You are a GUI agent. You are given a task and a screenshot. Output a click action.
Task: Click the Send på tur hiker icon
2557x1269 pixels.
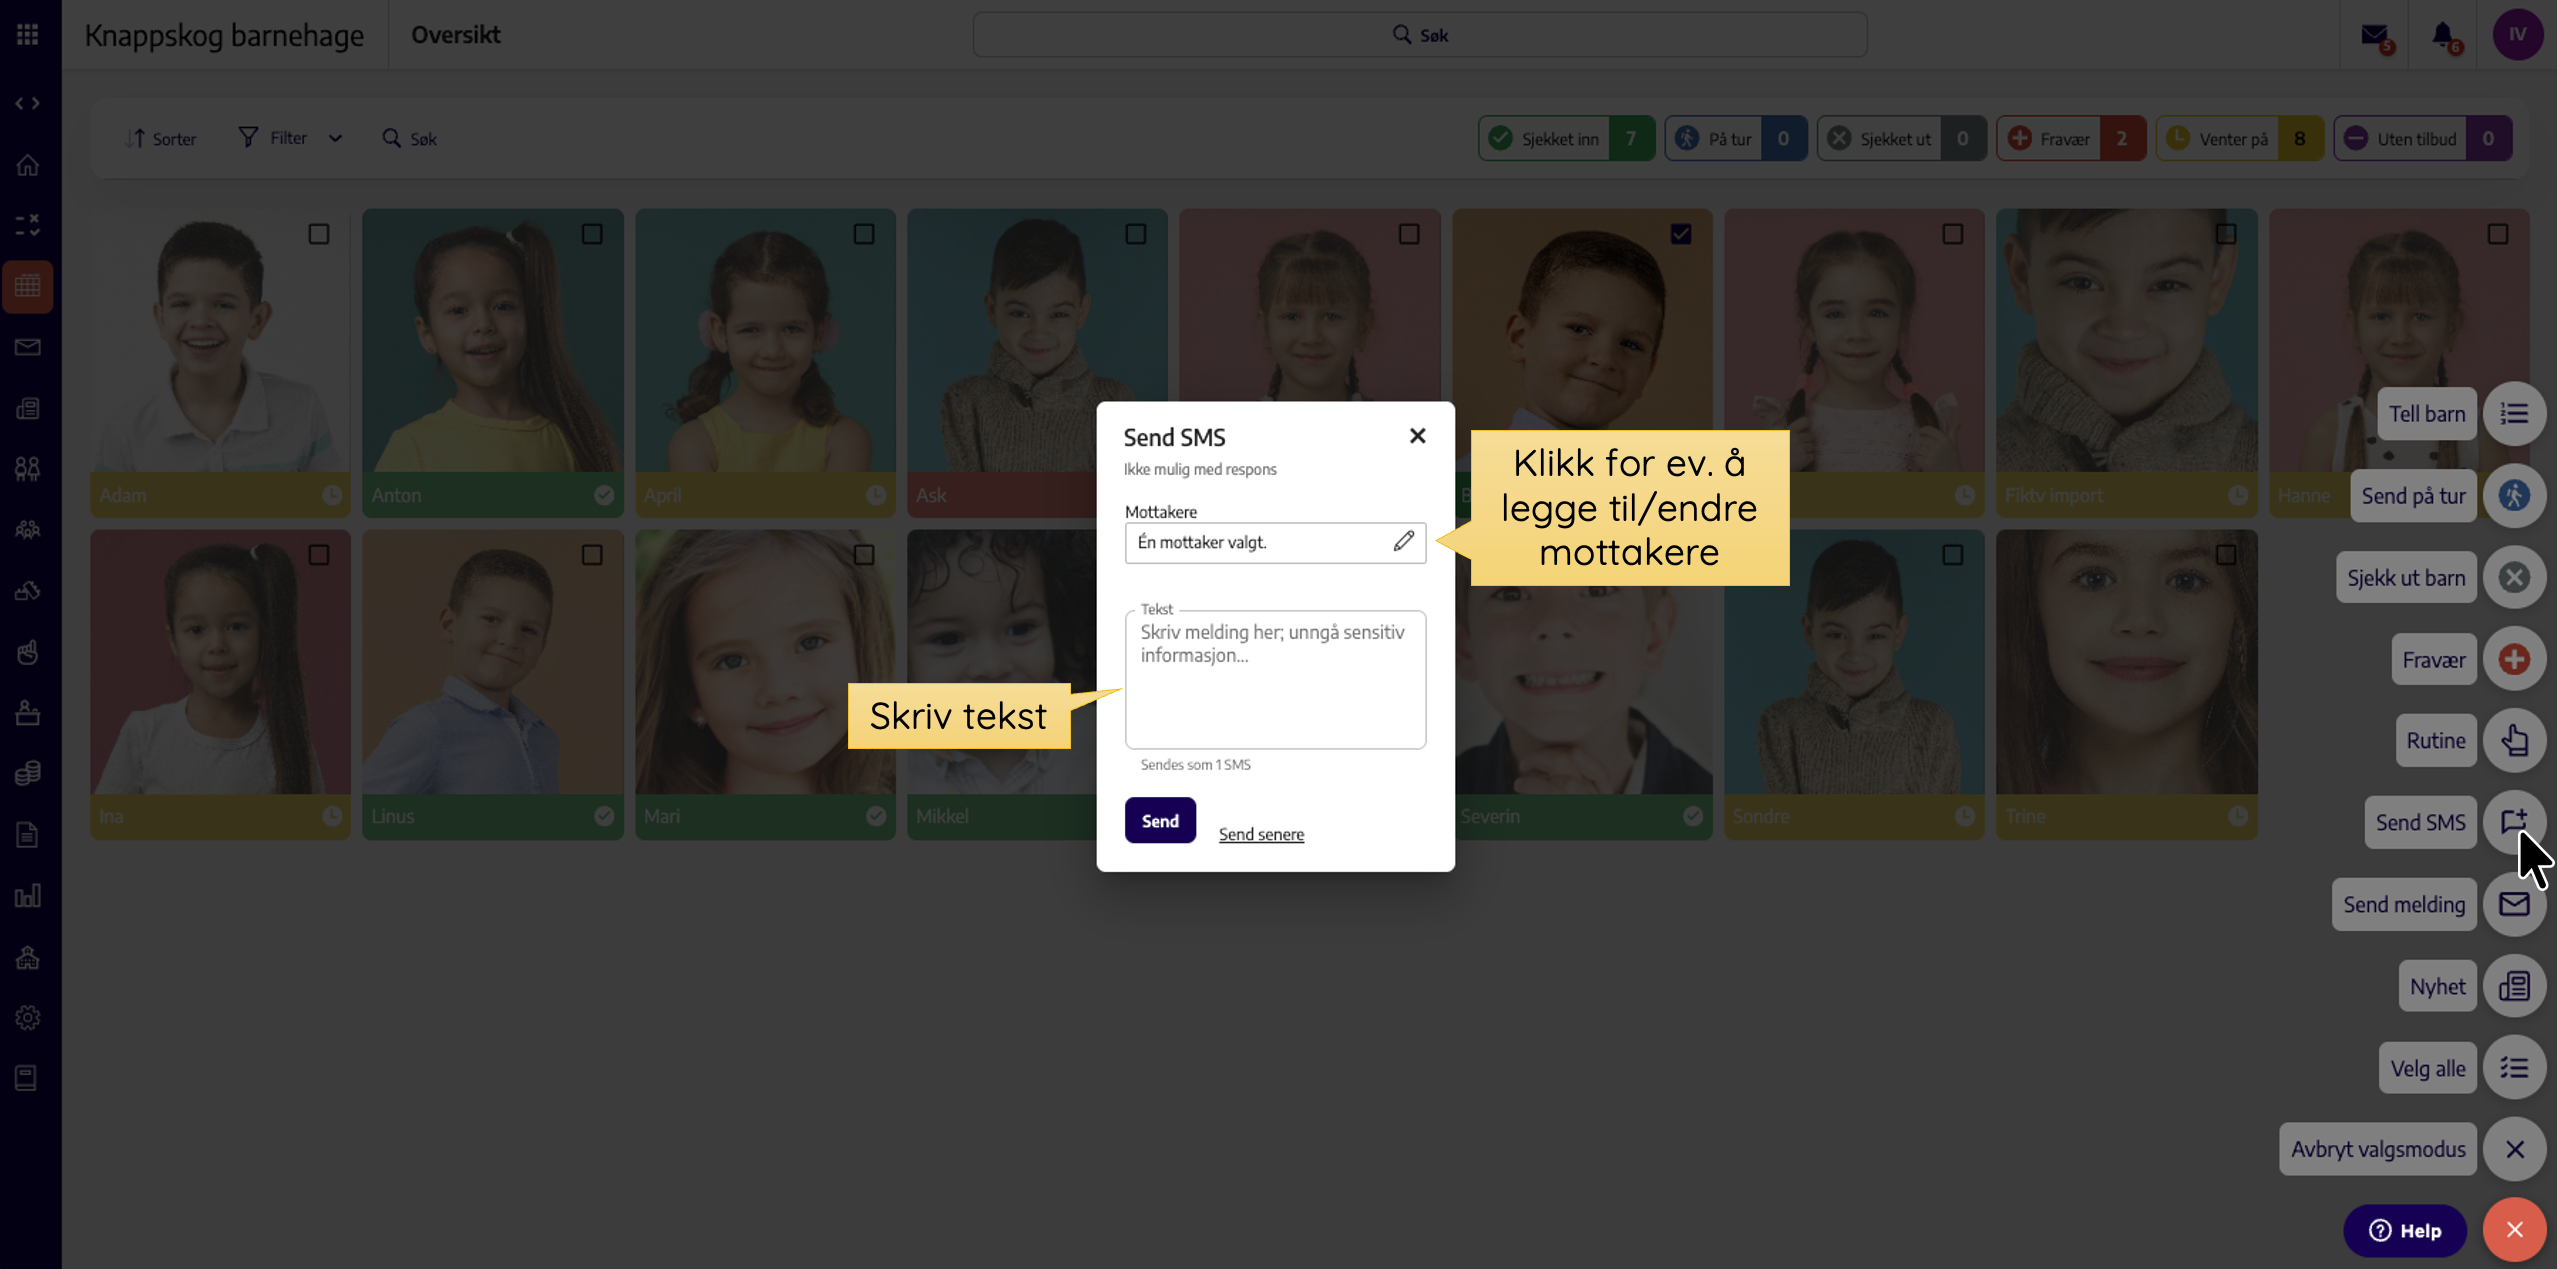(2514, 496)
